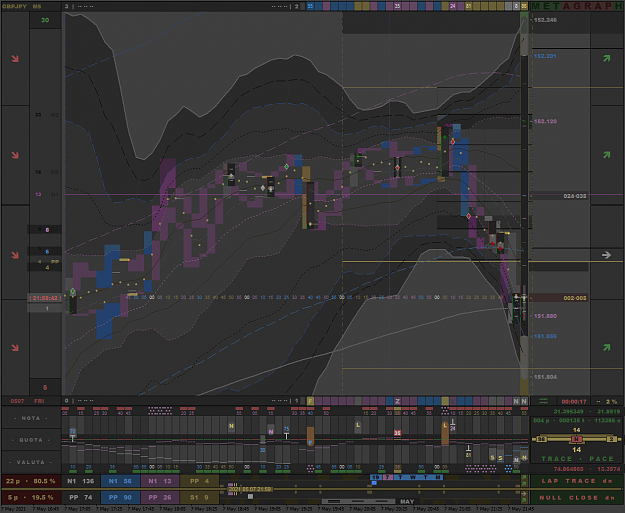Click the blue PP 90 cell
The height and width of the screenshot is (513, 625).
tap(120, 497)
